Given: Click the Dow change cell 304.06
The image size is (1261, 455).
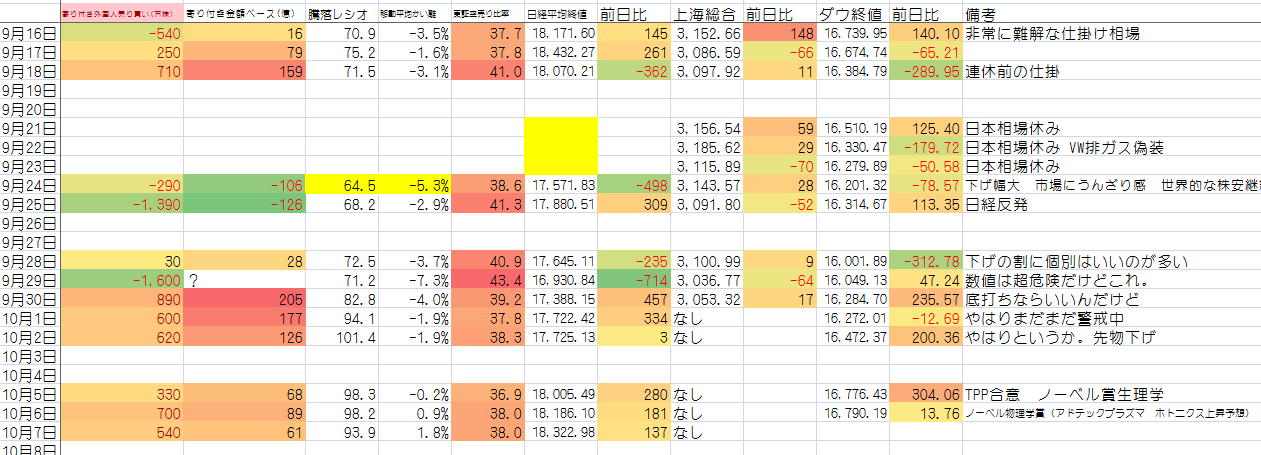Looking at the screenshot, I should pos(926,394).
